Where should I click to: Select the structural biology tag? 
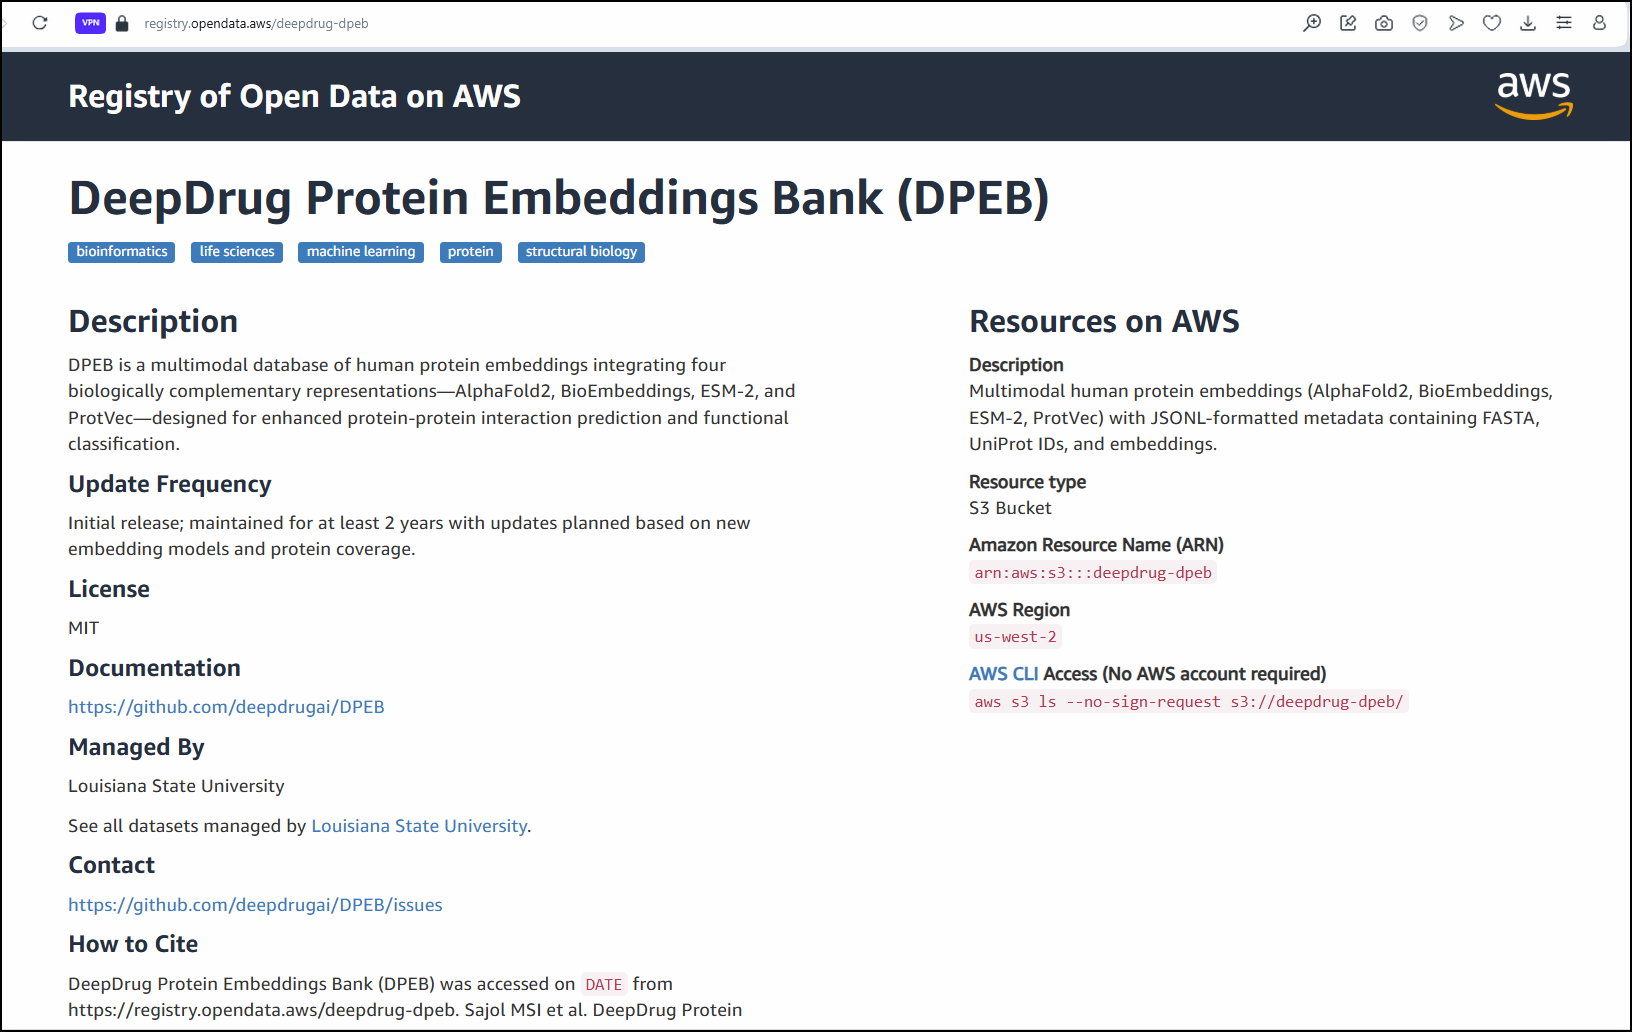581,252
